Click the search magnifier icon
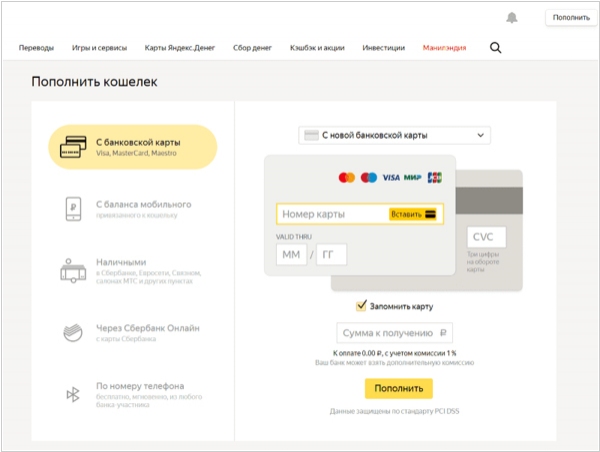The image size is (600, 452). click(x=496, y=48)
